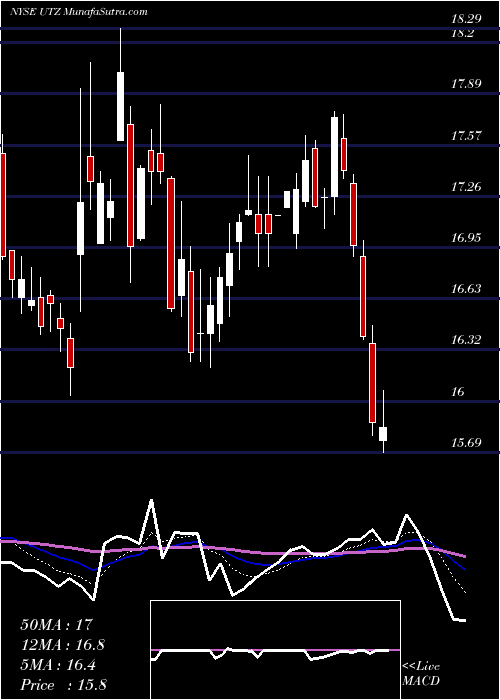Click the 18.29 price axis label
This screenshot has width=500, height=700.
466,19
